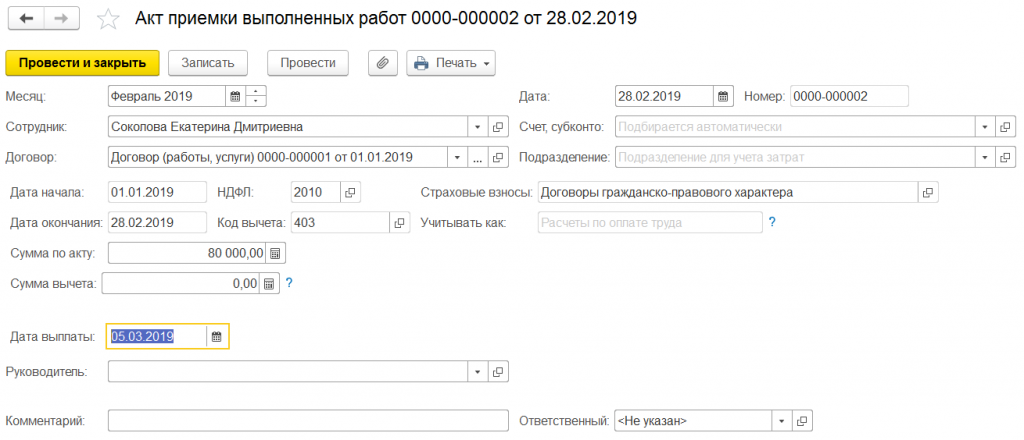Click the Номер input field

[848, 97]
